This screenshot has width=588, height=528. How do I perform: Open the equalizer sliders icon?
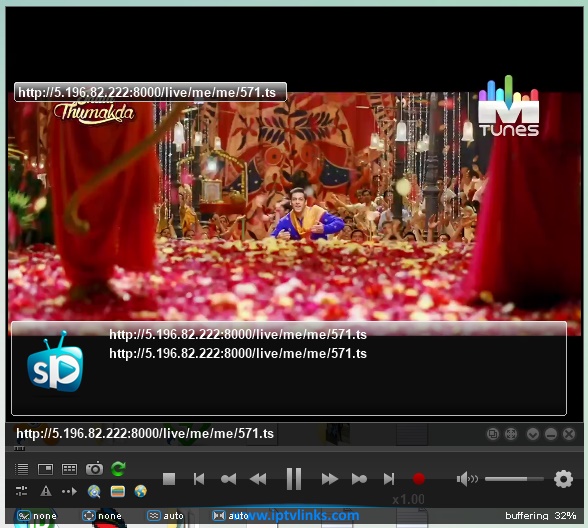click(21, 491)
